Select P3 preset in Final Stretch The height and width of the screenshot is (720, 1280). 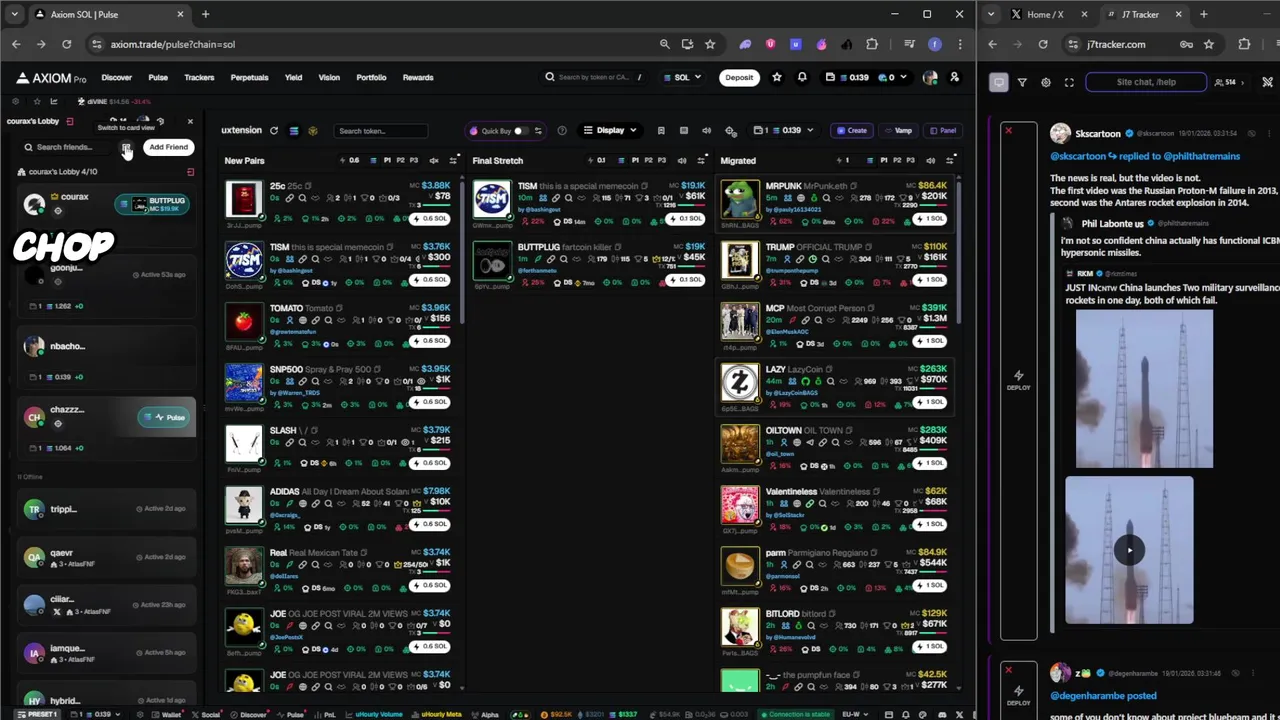661,160
